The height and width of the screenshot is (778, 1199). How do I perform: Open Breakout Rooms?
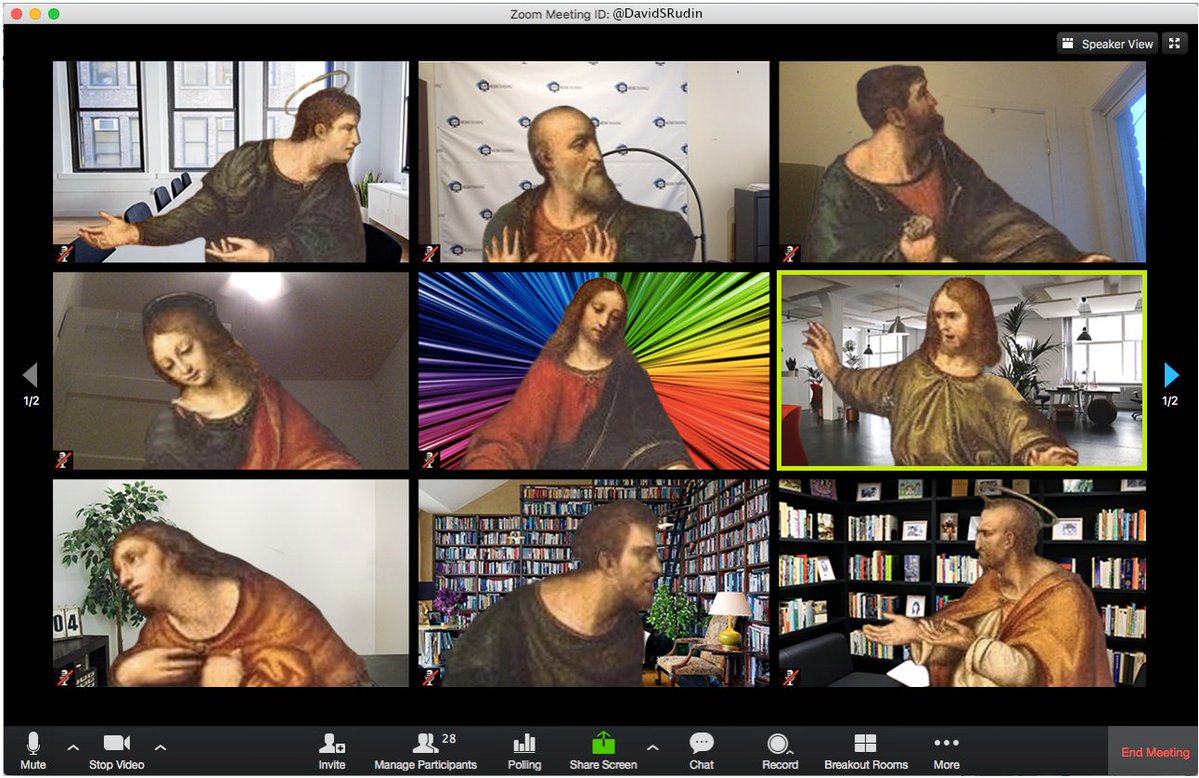865,745
